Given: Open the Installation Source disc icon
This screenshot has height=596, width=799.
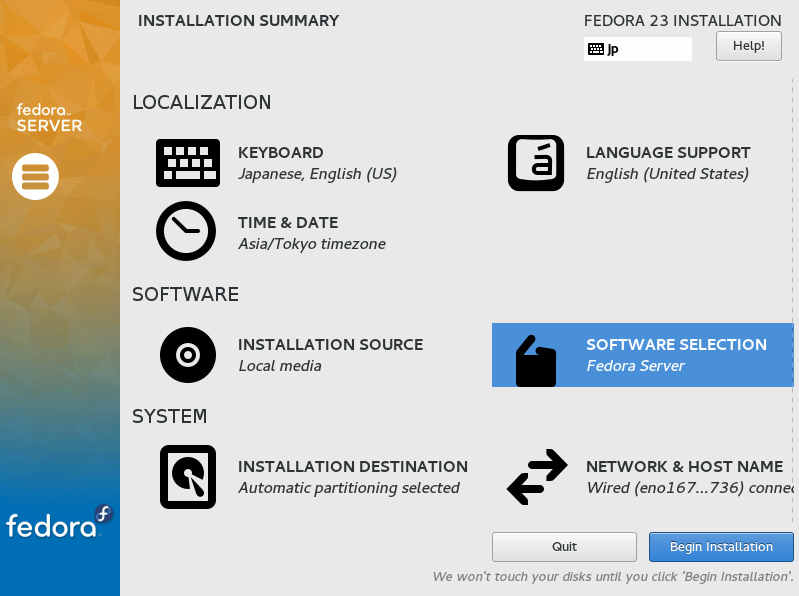Looking at the screenshot, I should coord(188,355).
